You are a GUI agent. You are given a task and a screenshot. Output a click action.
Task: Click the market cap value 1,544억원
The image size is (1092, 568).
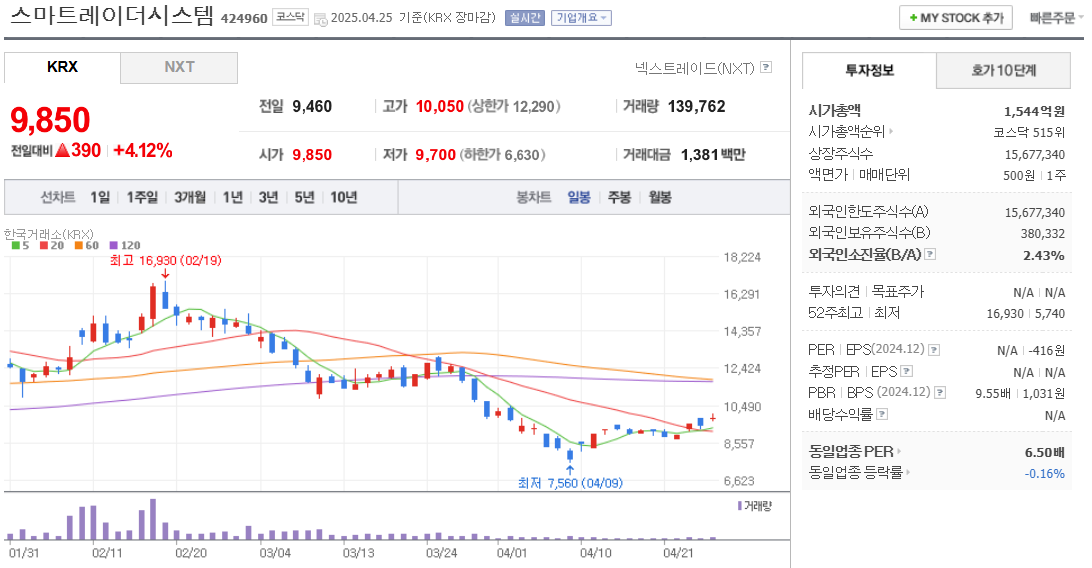coord(1034,111)
